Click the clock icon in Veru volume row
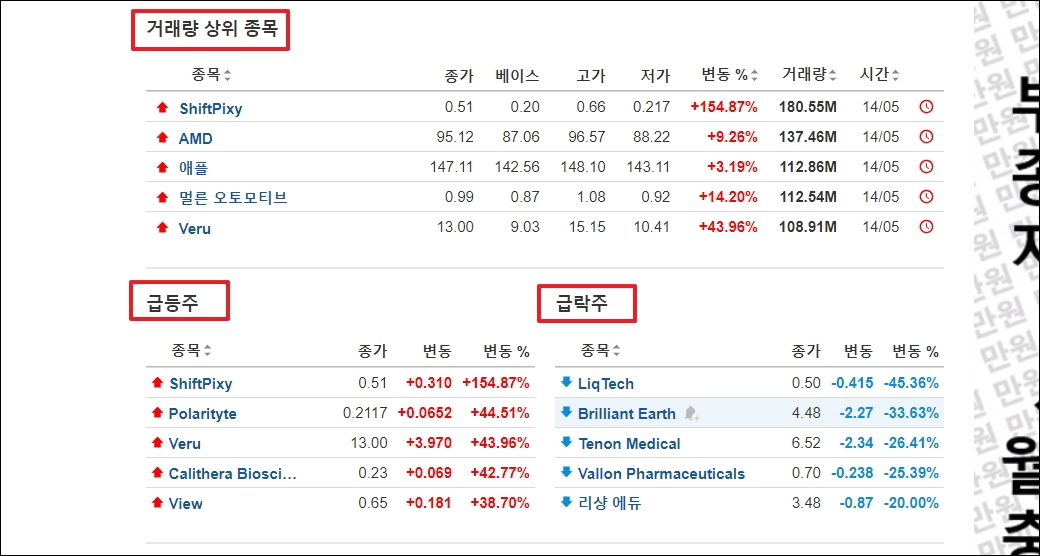Image resolution: width=1040 pixels, height=556 pixels. (x=926, y=227)
